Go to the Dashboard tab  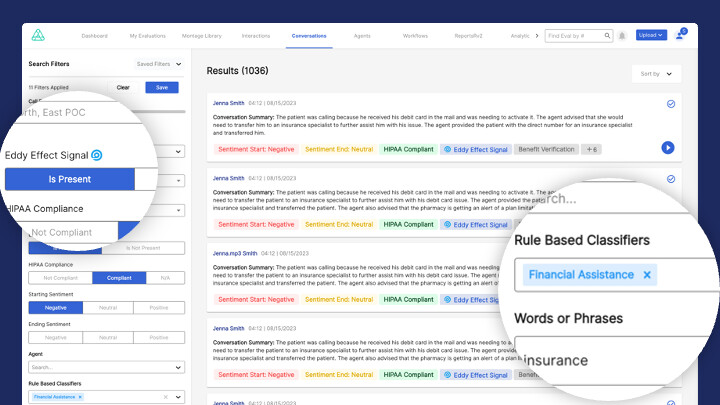click(95, 36)
